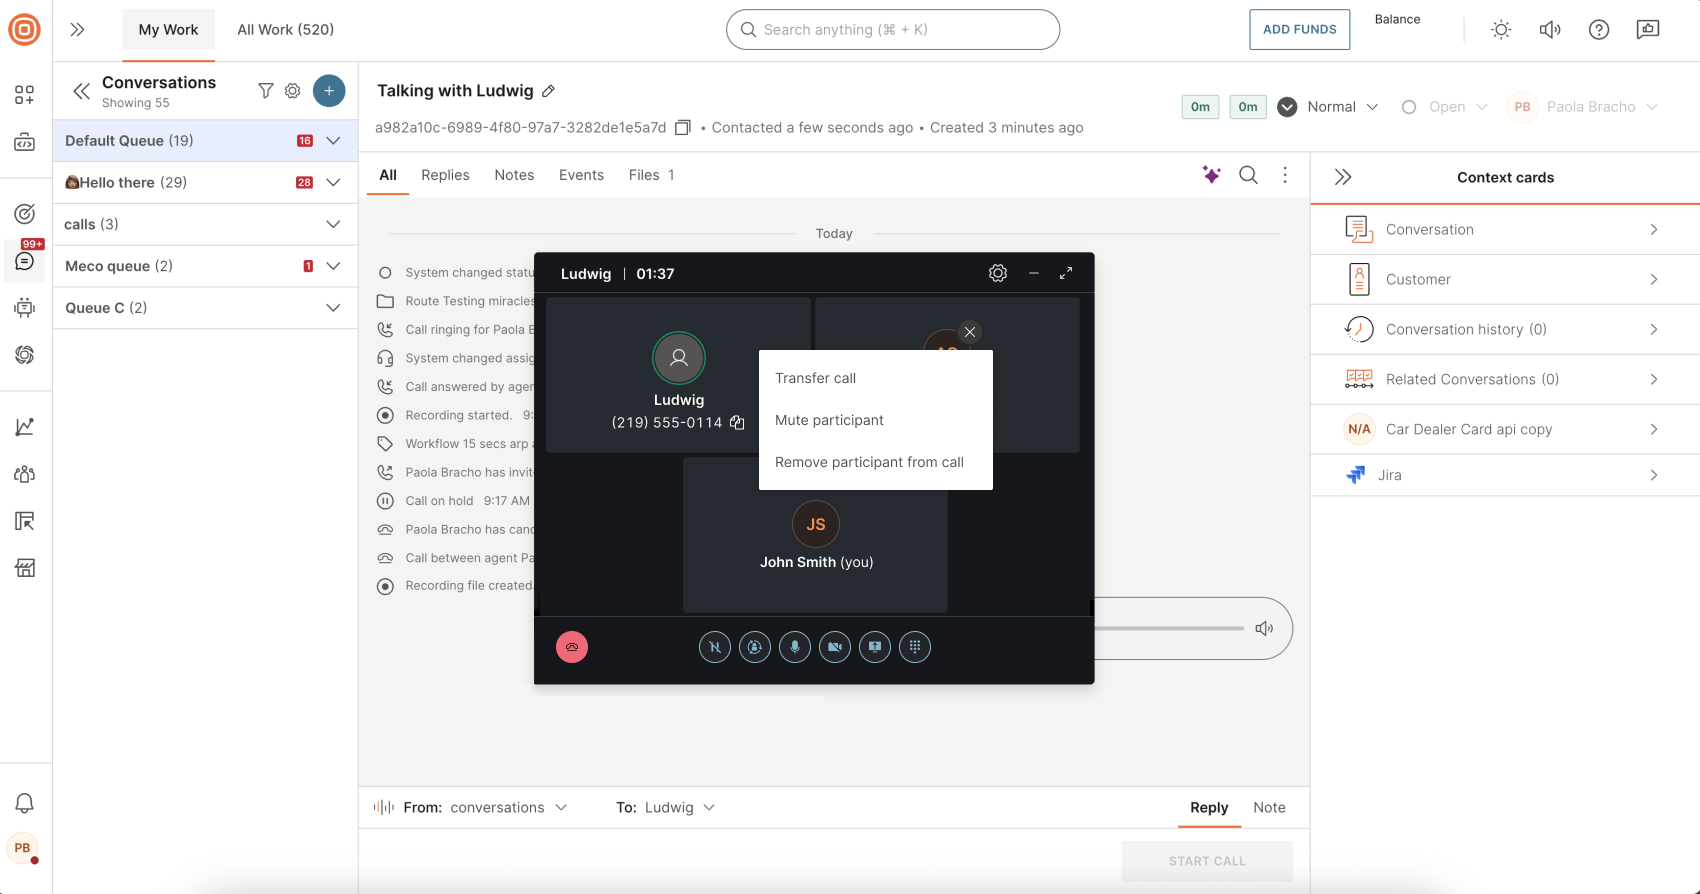The height and width of the screenshot is (894, 1700).
Task: Show Files tab
Action: point(651,175)
